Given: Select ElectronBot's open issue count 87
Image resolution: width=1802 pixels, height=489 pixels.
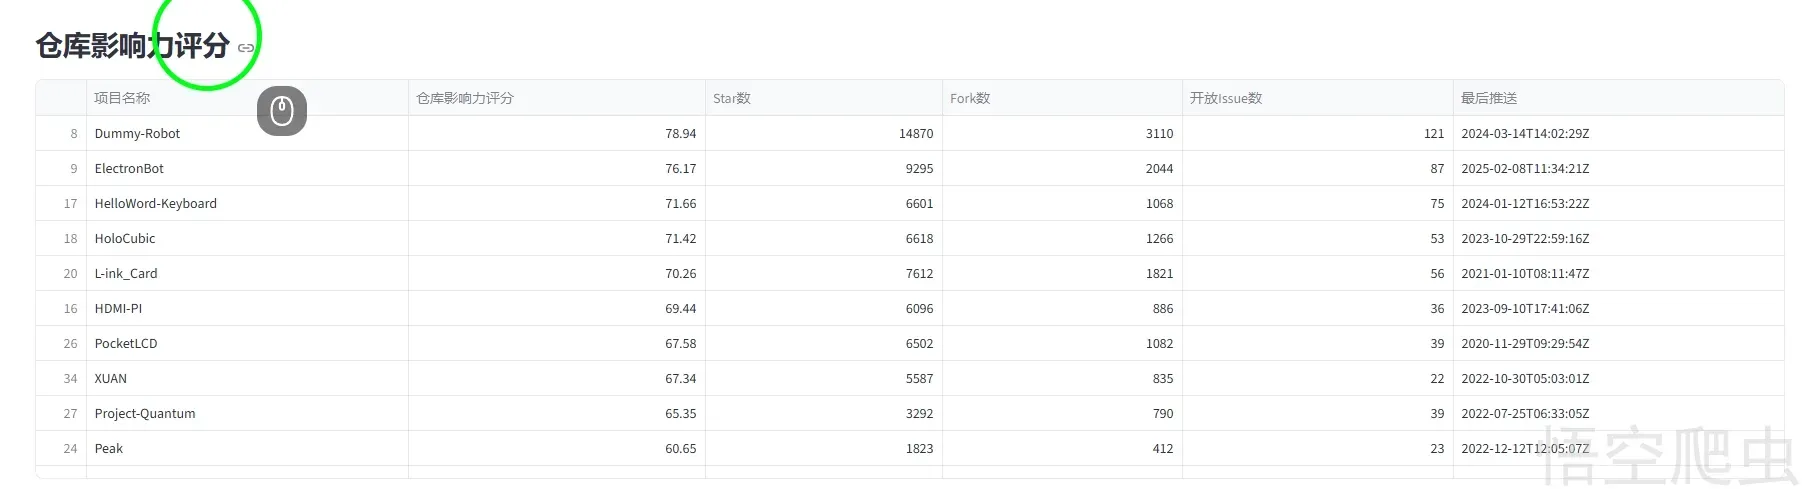Looking at the screenshot, I should coord(1436,168).
